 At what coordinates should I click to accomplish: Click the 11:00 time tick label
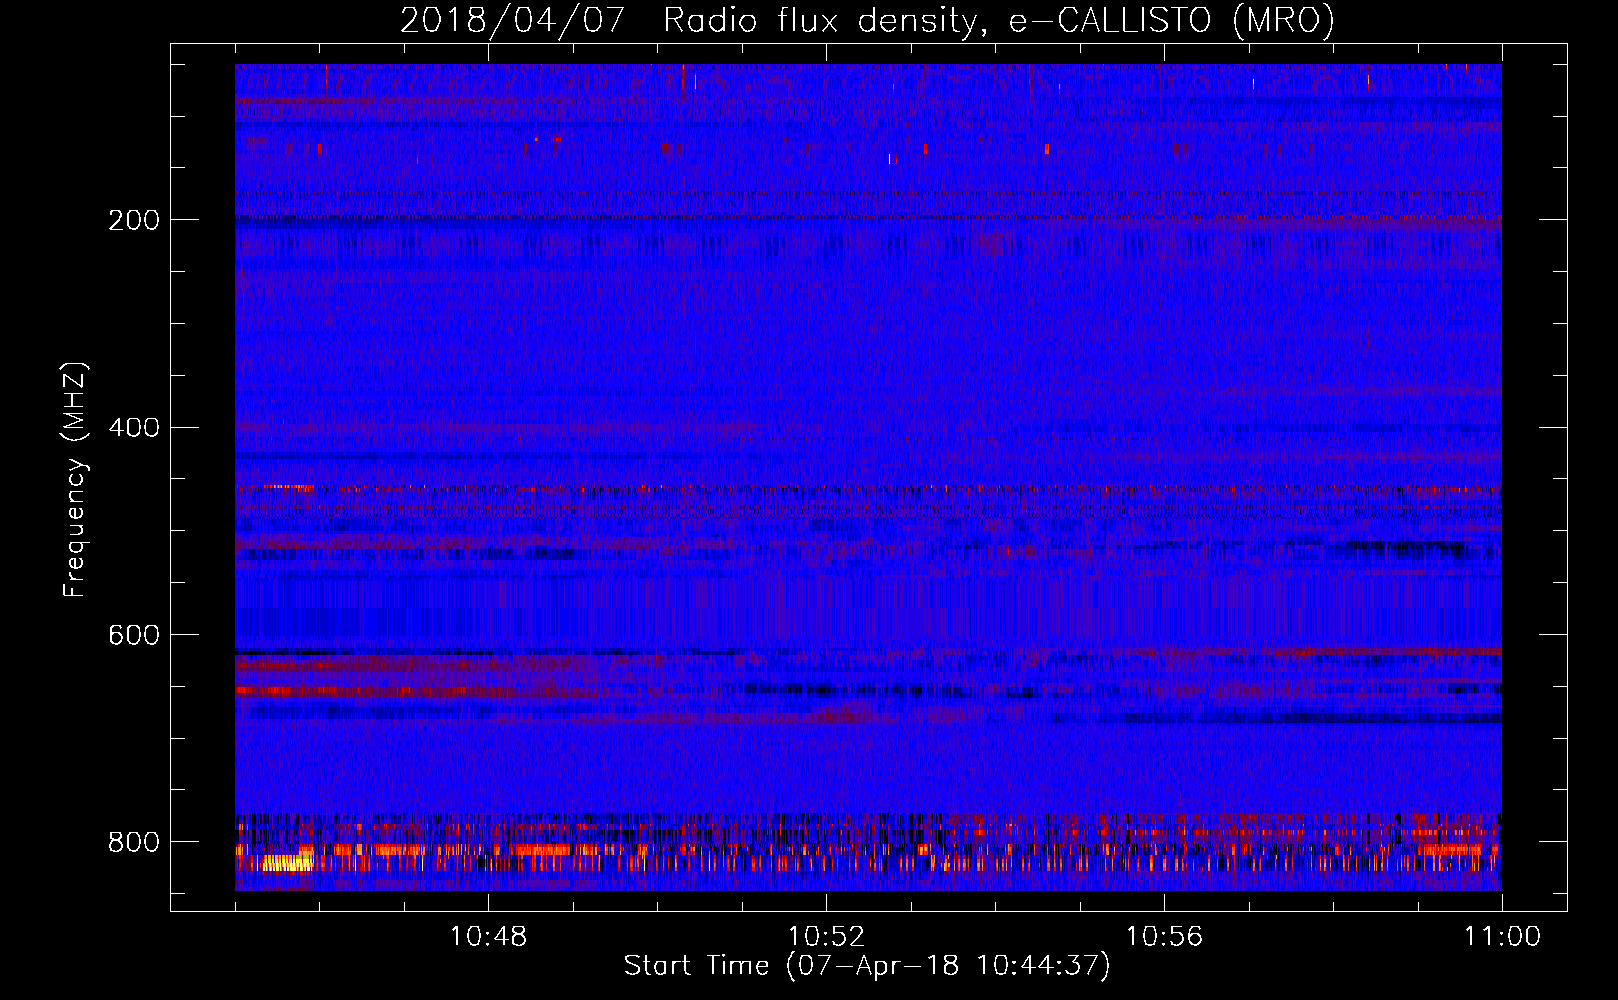1502,937
